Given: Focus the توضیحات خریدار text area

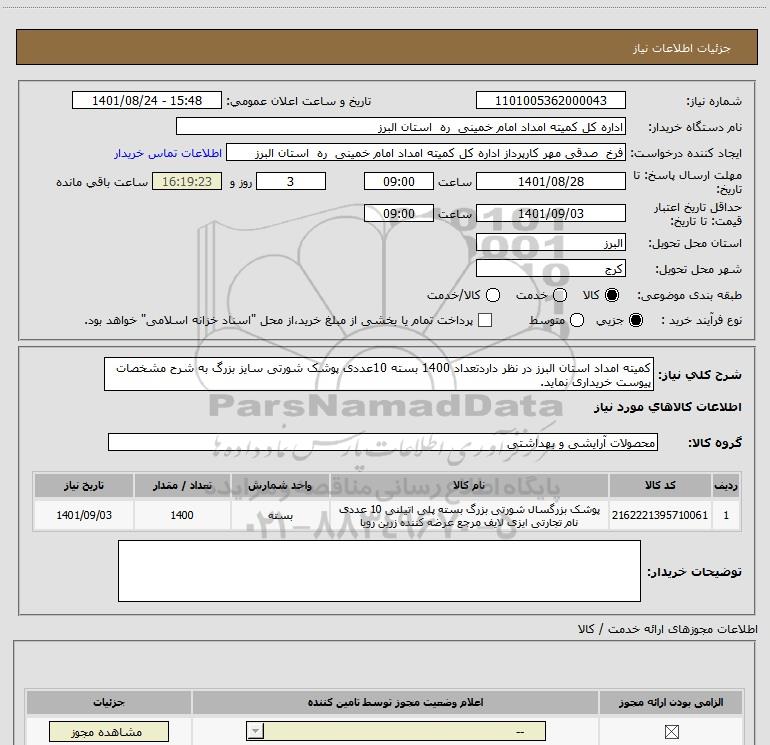Looking at the screenshot, I should [x=379, y=571].
